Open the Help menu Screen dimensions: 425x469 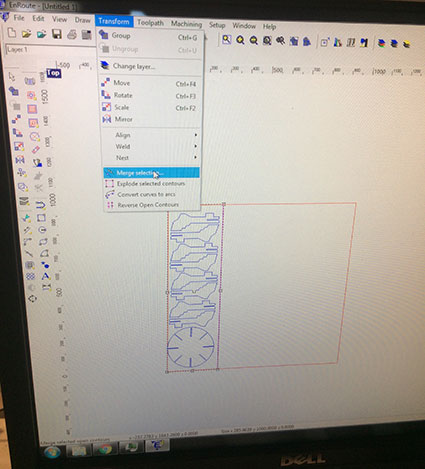(x=269, y=26)
